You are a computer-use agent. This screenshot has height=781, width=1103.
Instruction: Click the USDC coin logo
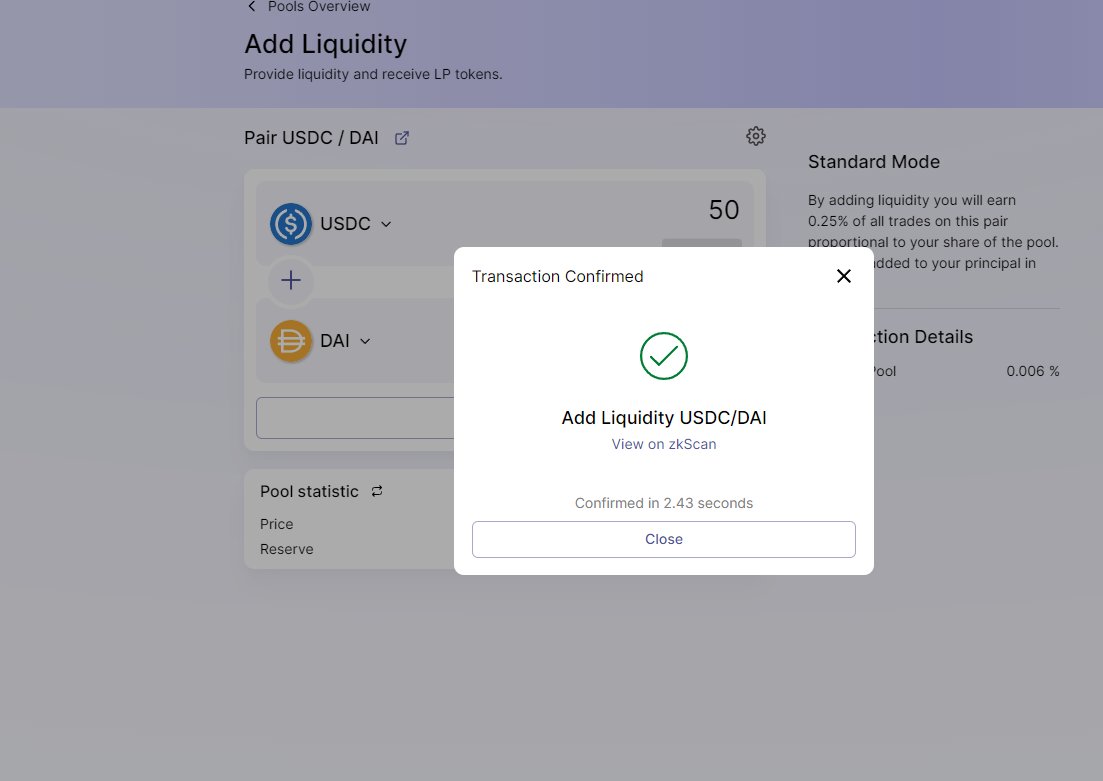click(291, 224)
